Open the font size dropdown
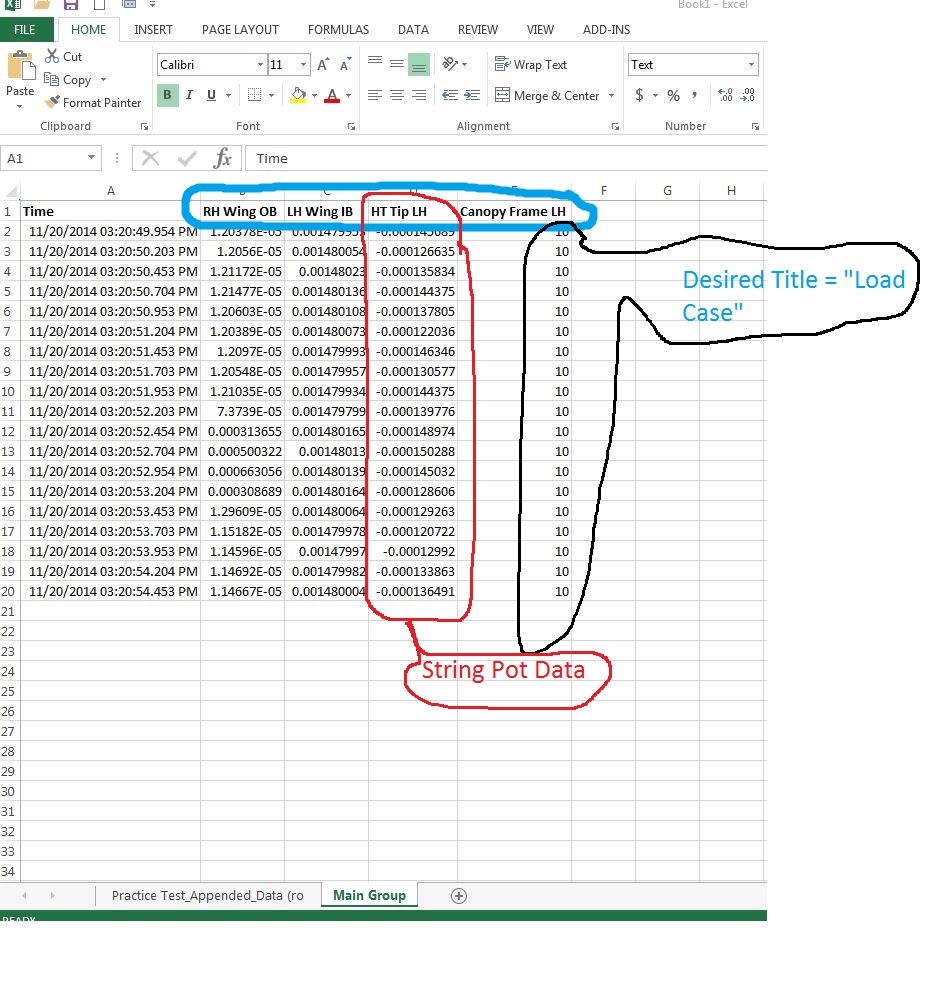Image resolution: width=939 pixels, height=983 pixels. point(303,65)
